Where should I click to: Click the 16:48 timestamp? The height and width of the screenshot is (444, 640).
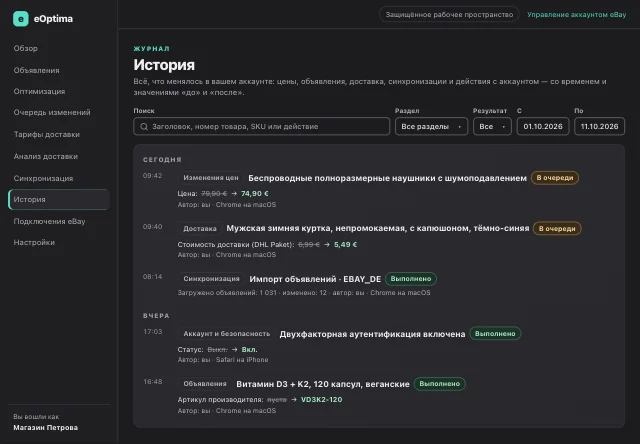click(153, 382)
